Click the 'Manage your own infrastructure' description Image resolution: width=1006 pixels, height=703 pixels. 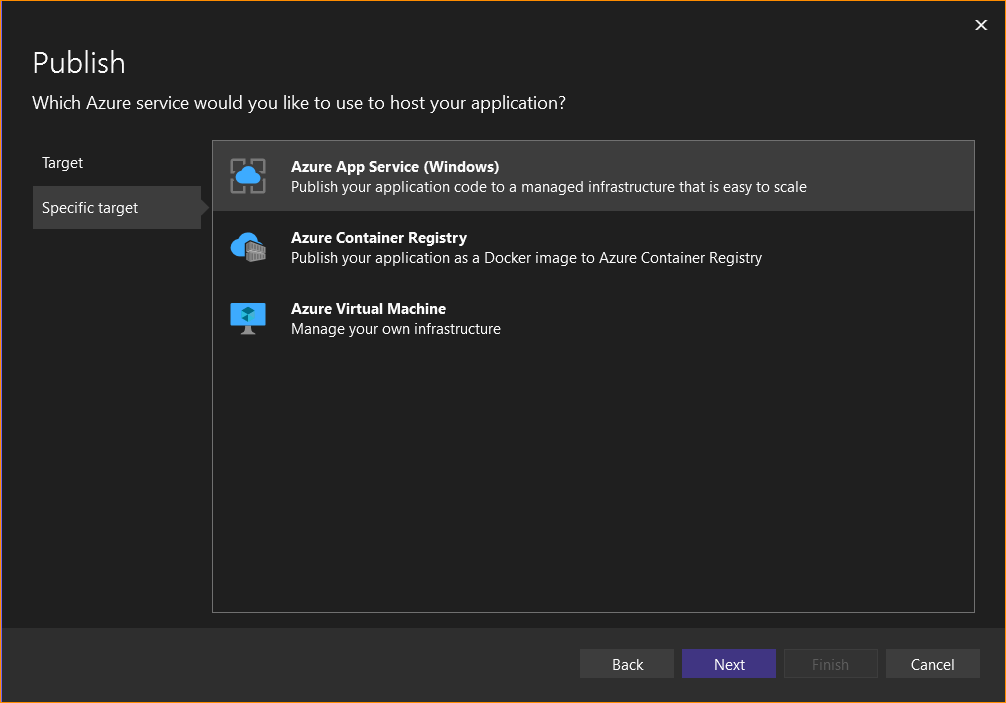click(395, 329)
